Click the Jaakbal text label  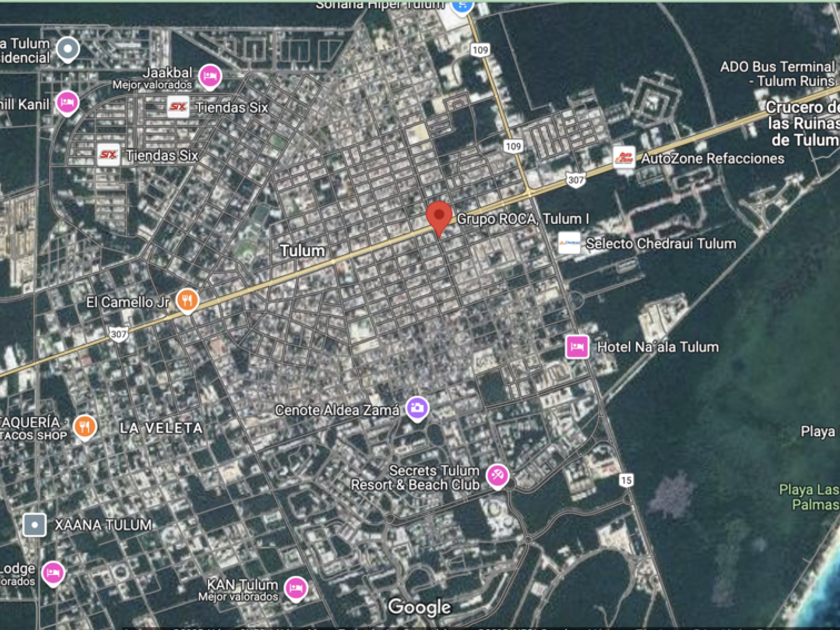click(167, 73)
